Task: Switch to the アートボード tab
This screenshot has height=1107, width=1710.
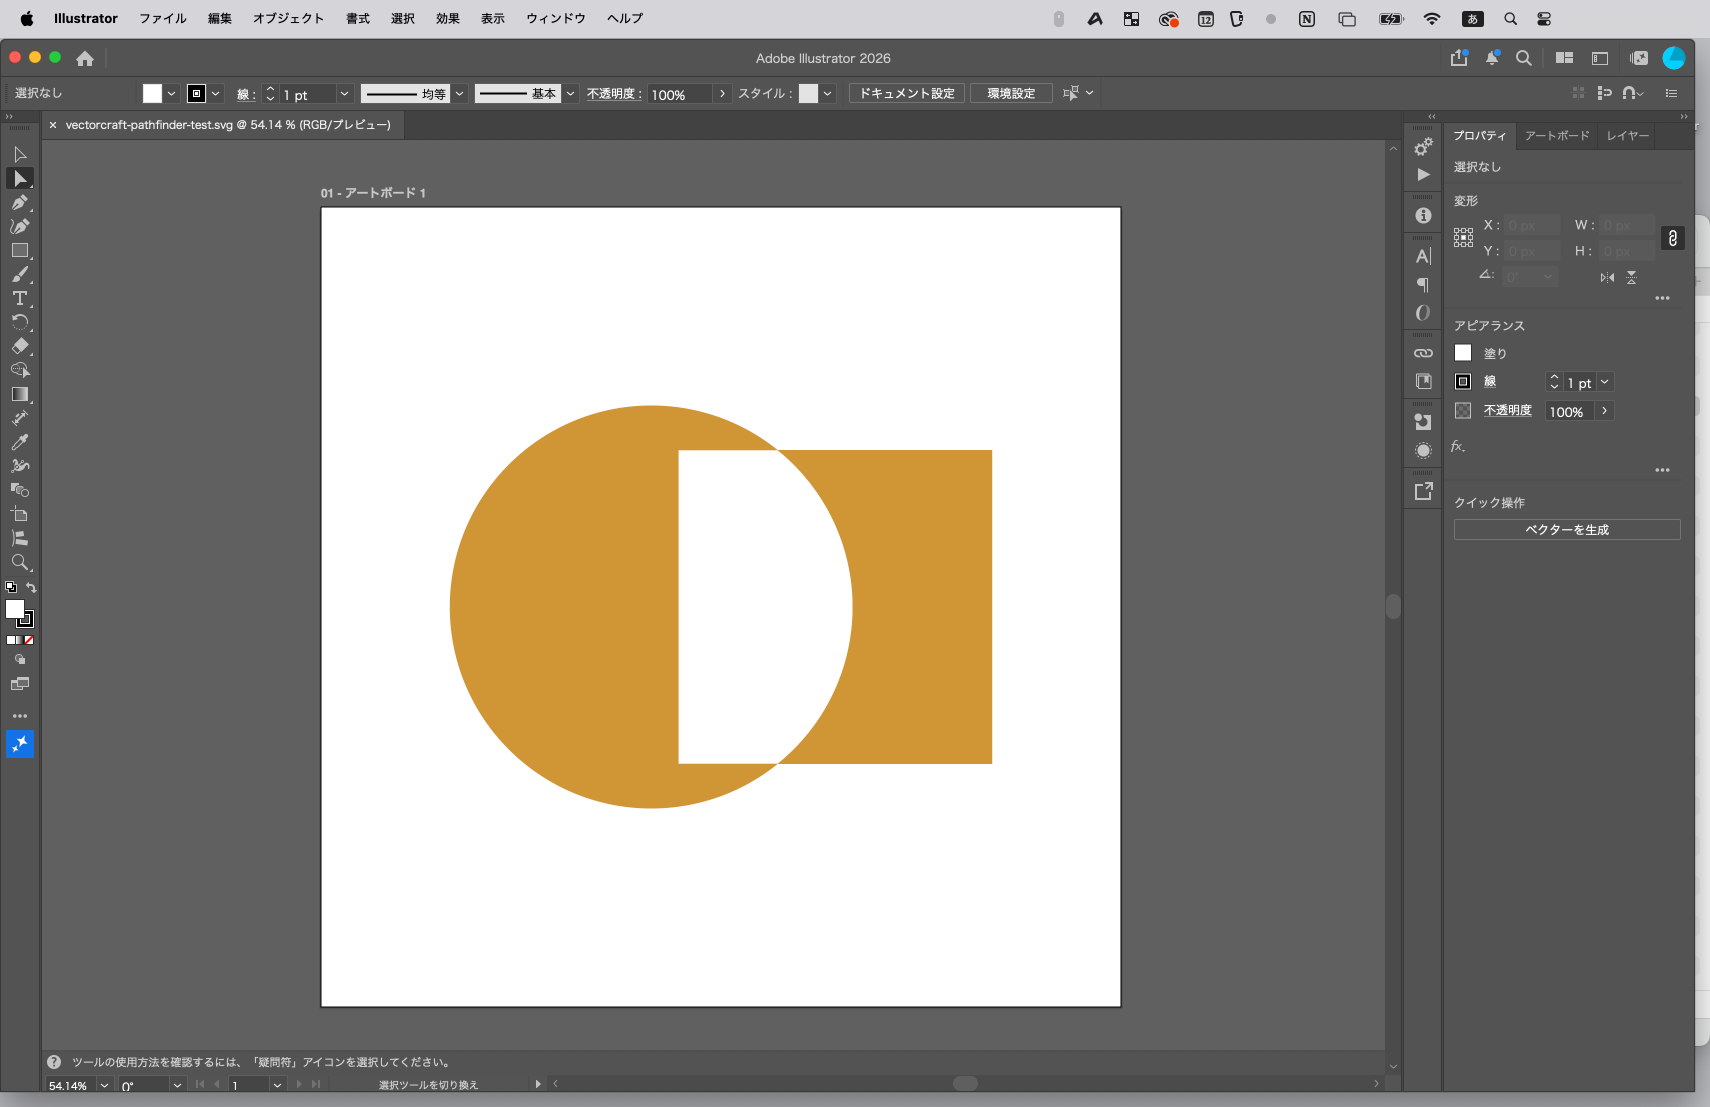Action: pos(1556,135)
